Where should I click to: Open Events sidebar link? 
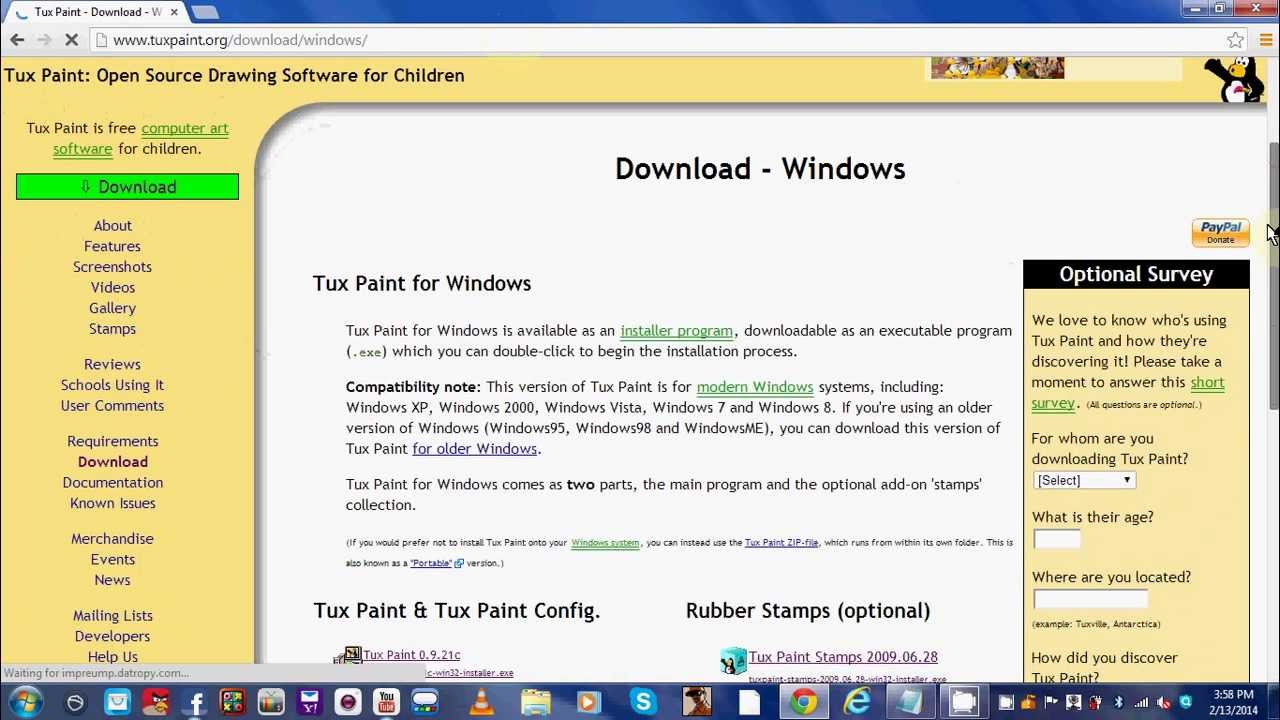tap(112, 559)
